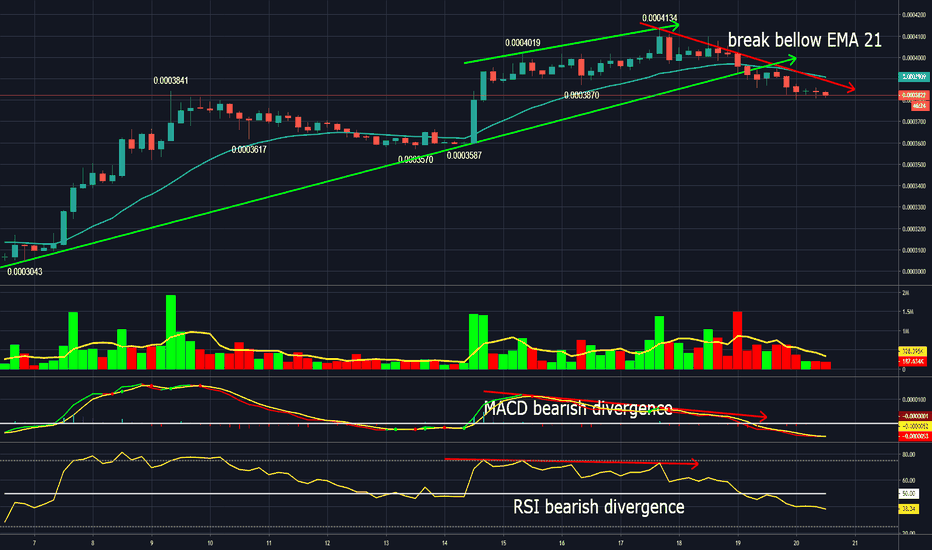932x550 pixels.
Task: Click the 0.0004100 price scale value
Action: click(x=914, y=36)
